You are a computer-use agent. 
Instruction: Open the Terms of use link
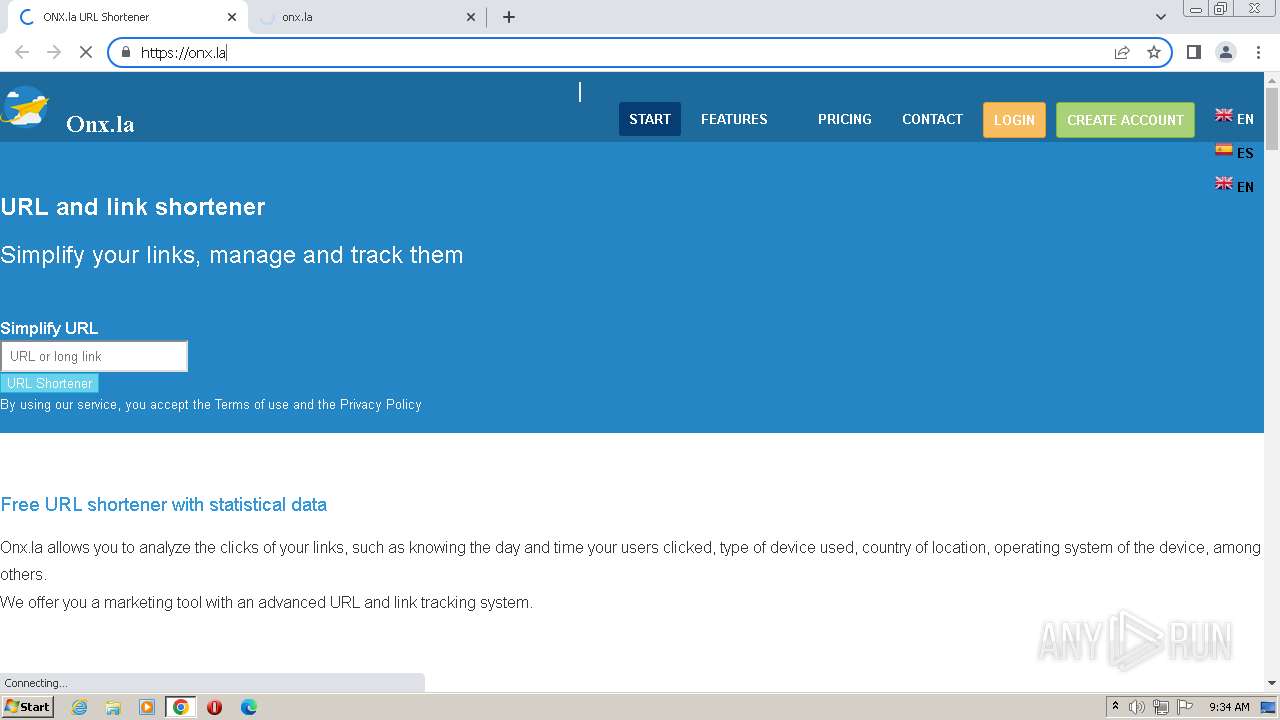tap(251, 405)
